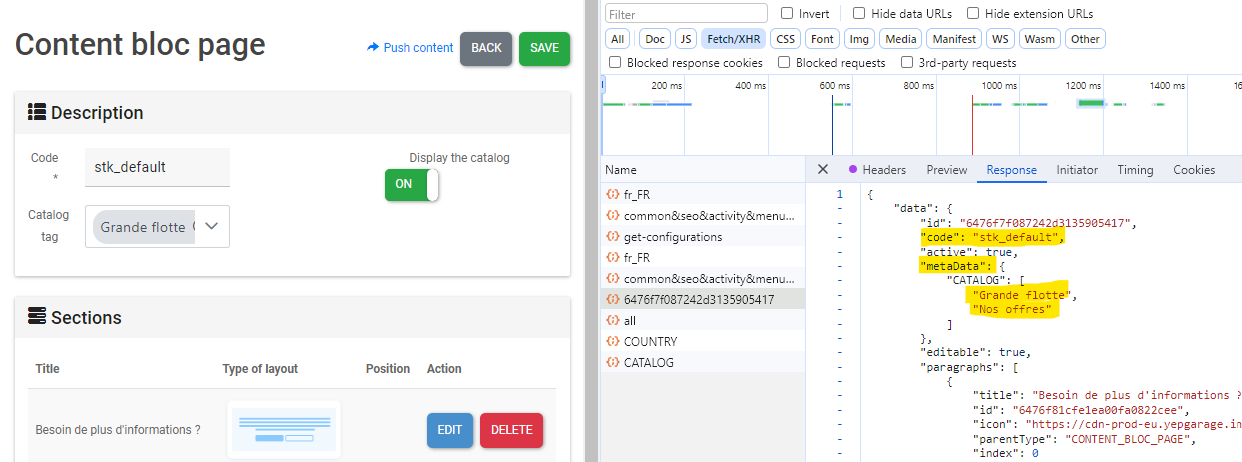
Task: Click the Push content share arrow icon
Action: coord(373,47)
